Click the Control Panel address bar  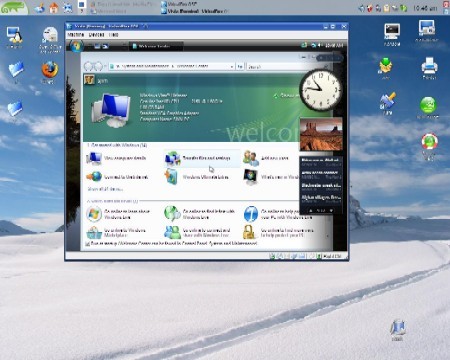pos(171,67)
